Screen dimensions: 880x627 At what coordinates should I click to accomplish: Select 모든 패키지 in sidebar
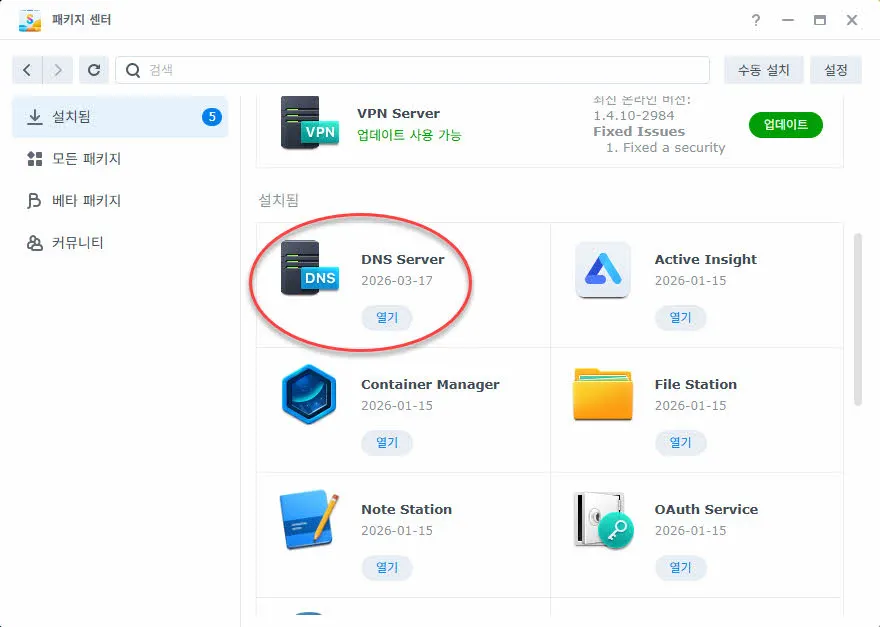coord(120,159)
